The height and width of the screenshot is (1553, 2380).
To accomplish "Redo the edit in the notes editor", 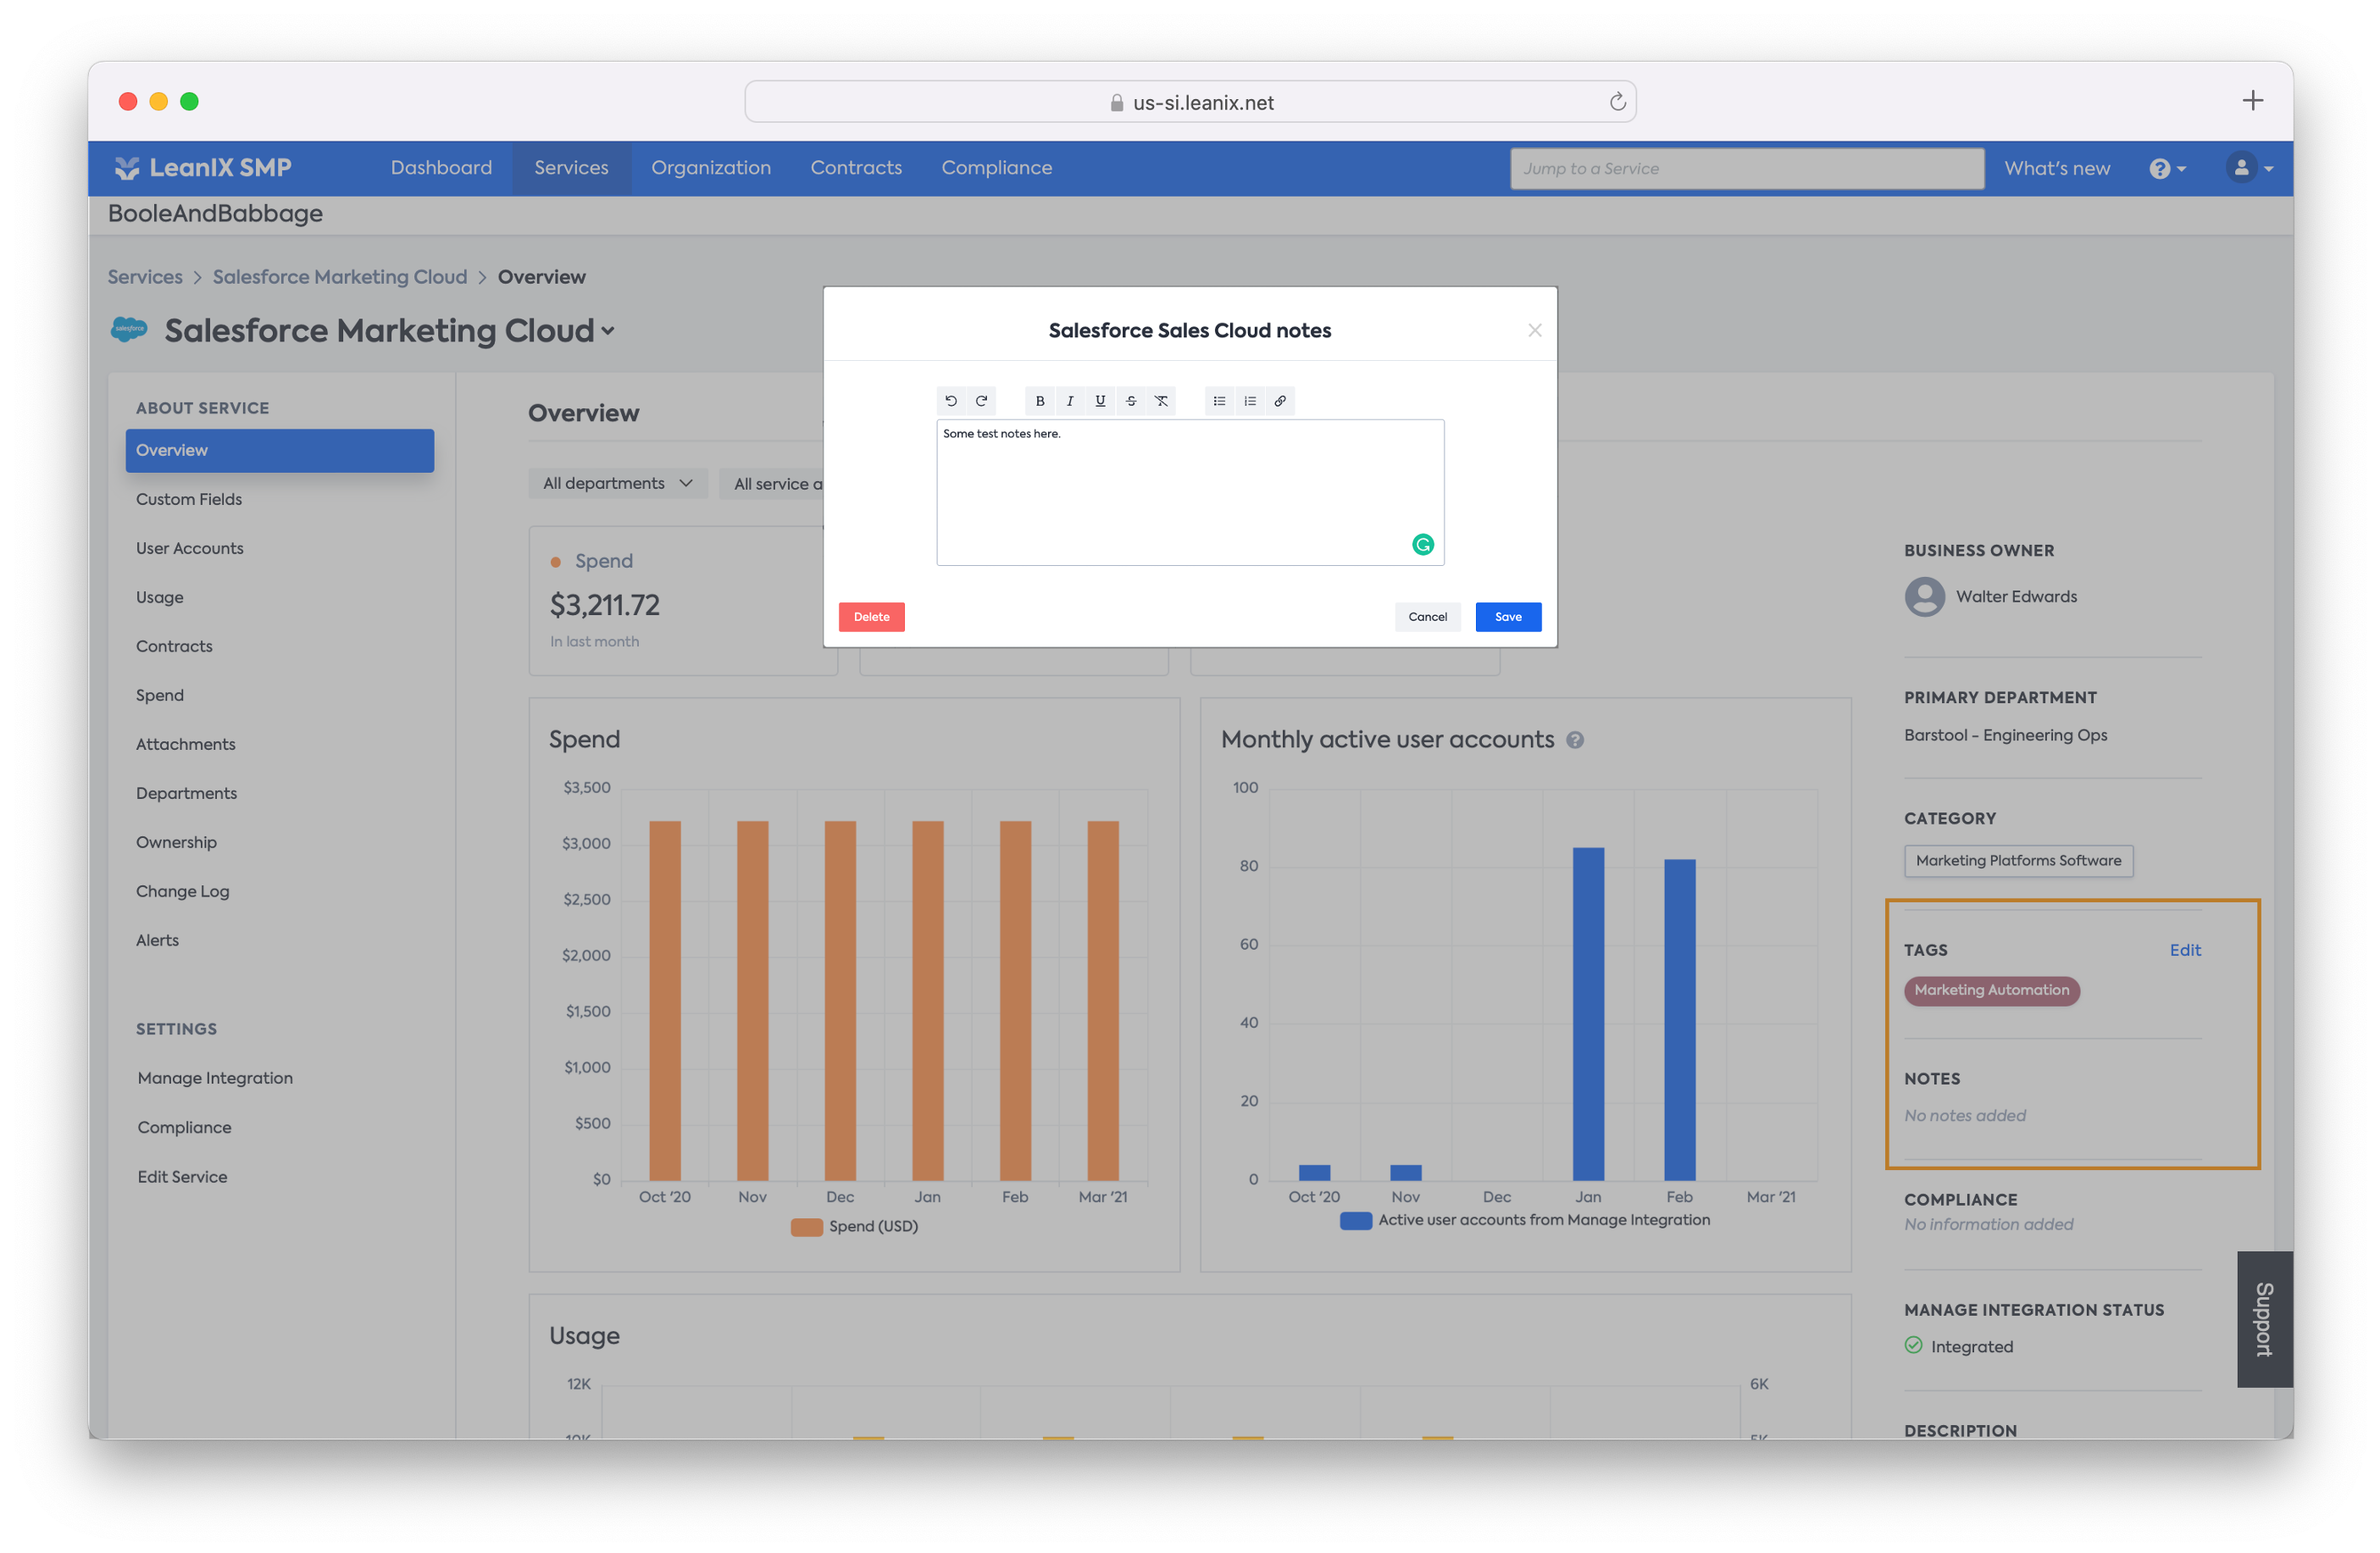I will 981,401.
